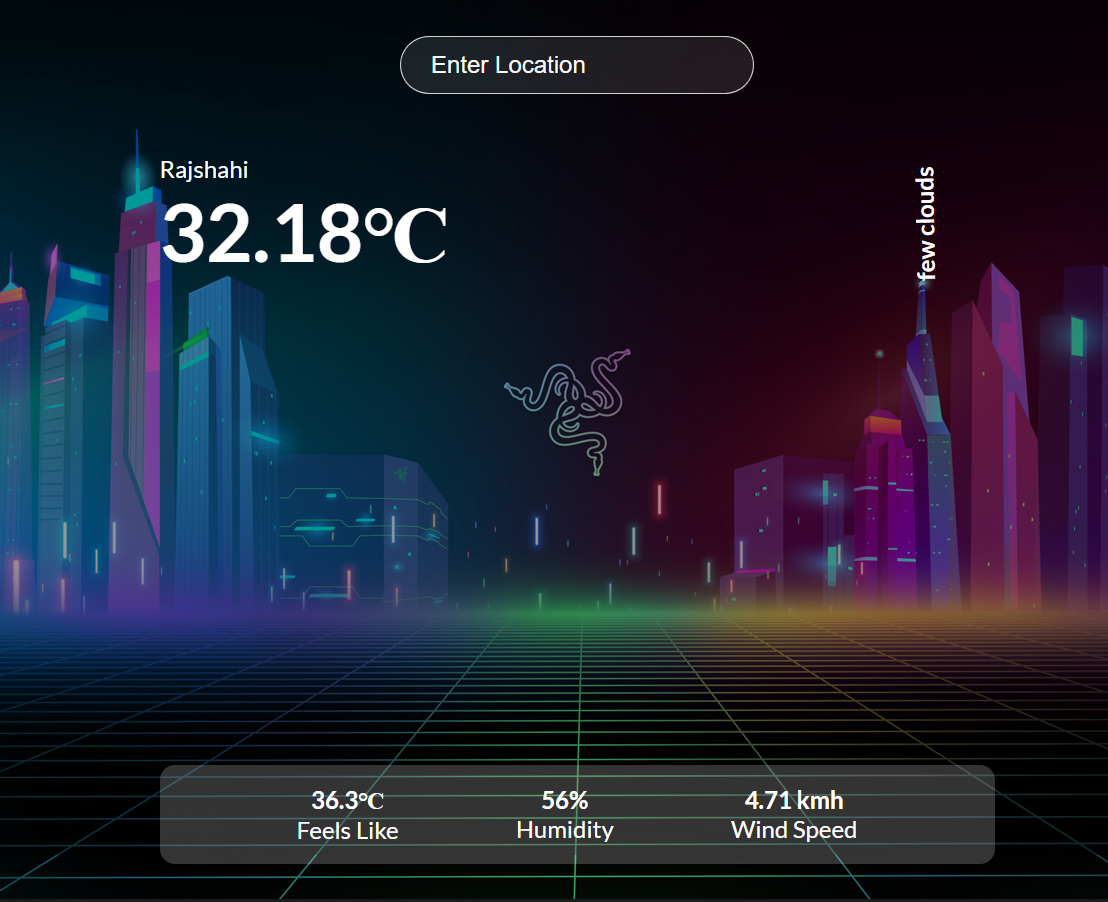The image size is (1108, 902).
Task: Click the 56% humidity value
Action: 564,800
